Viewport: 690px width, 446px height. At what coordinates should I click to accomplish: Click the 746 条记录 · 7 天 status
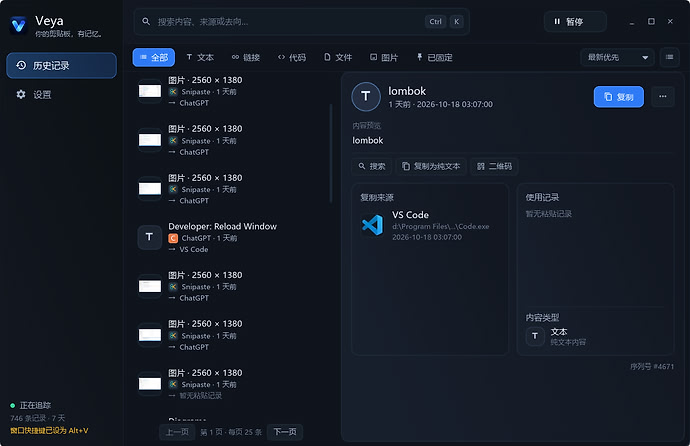pos(37,418)
